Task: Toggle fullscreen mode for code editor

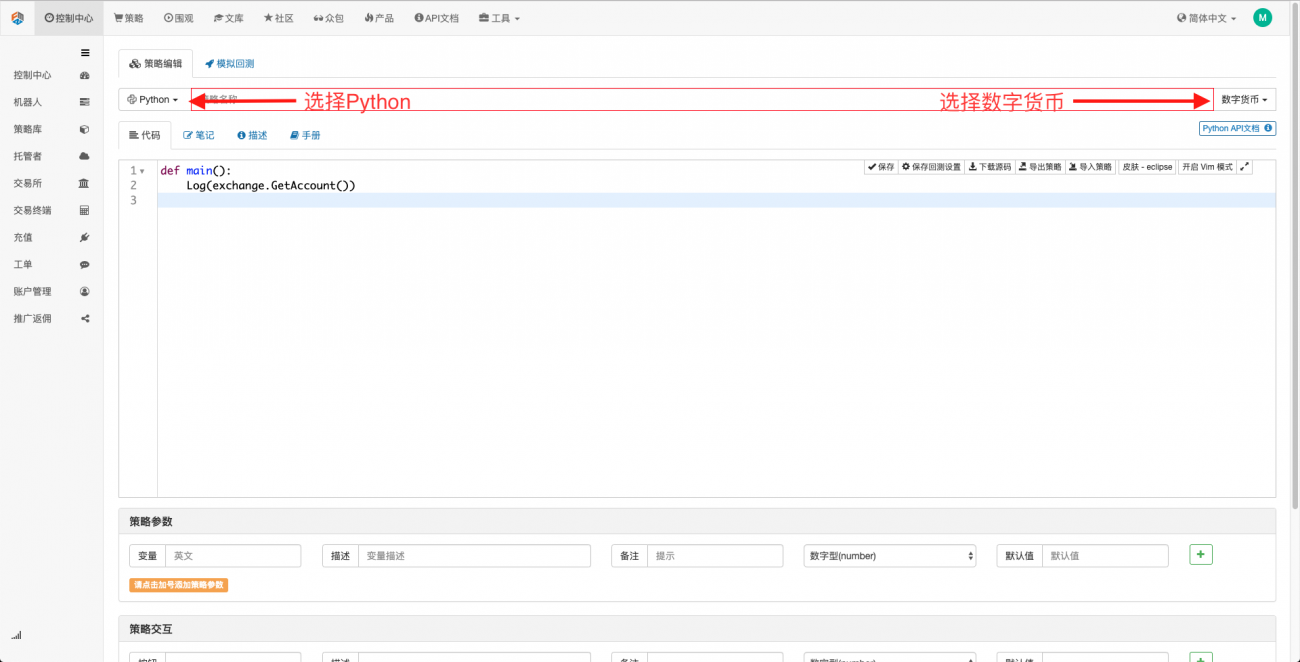Action: (x=1243, y=166)
